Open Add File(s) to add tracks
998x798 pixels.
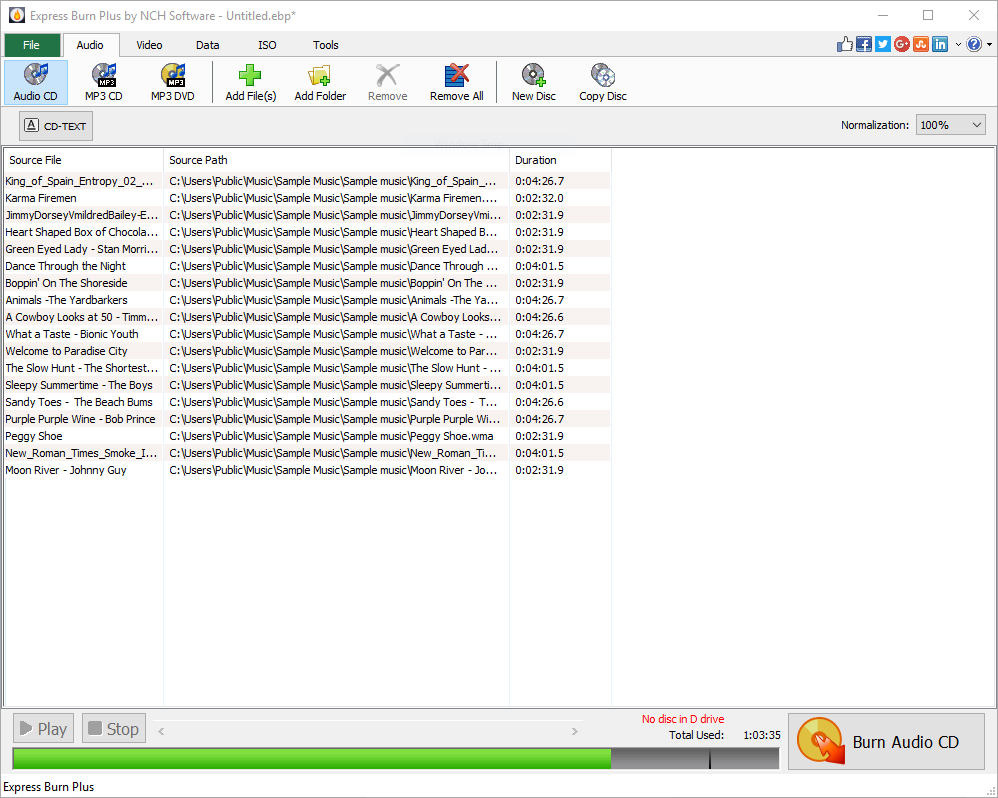249,81
